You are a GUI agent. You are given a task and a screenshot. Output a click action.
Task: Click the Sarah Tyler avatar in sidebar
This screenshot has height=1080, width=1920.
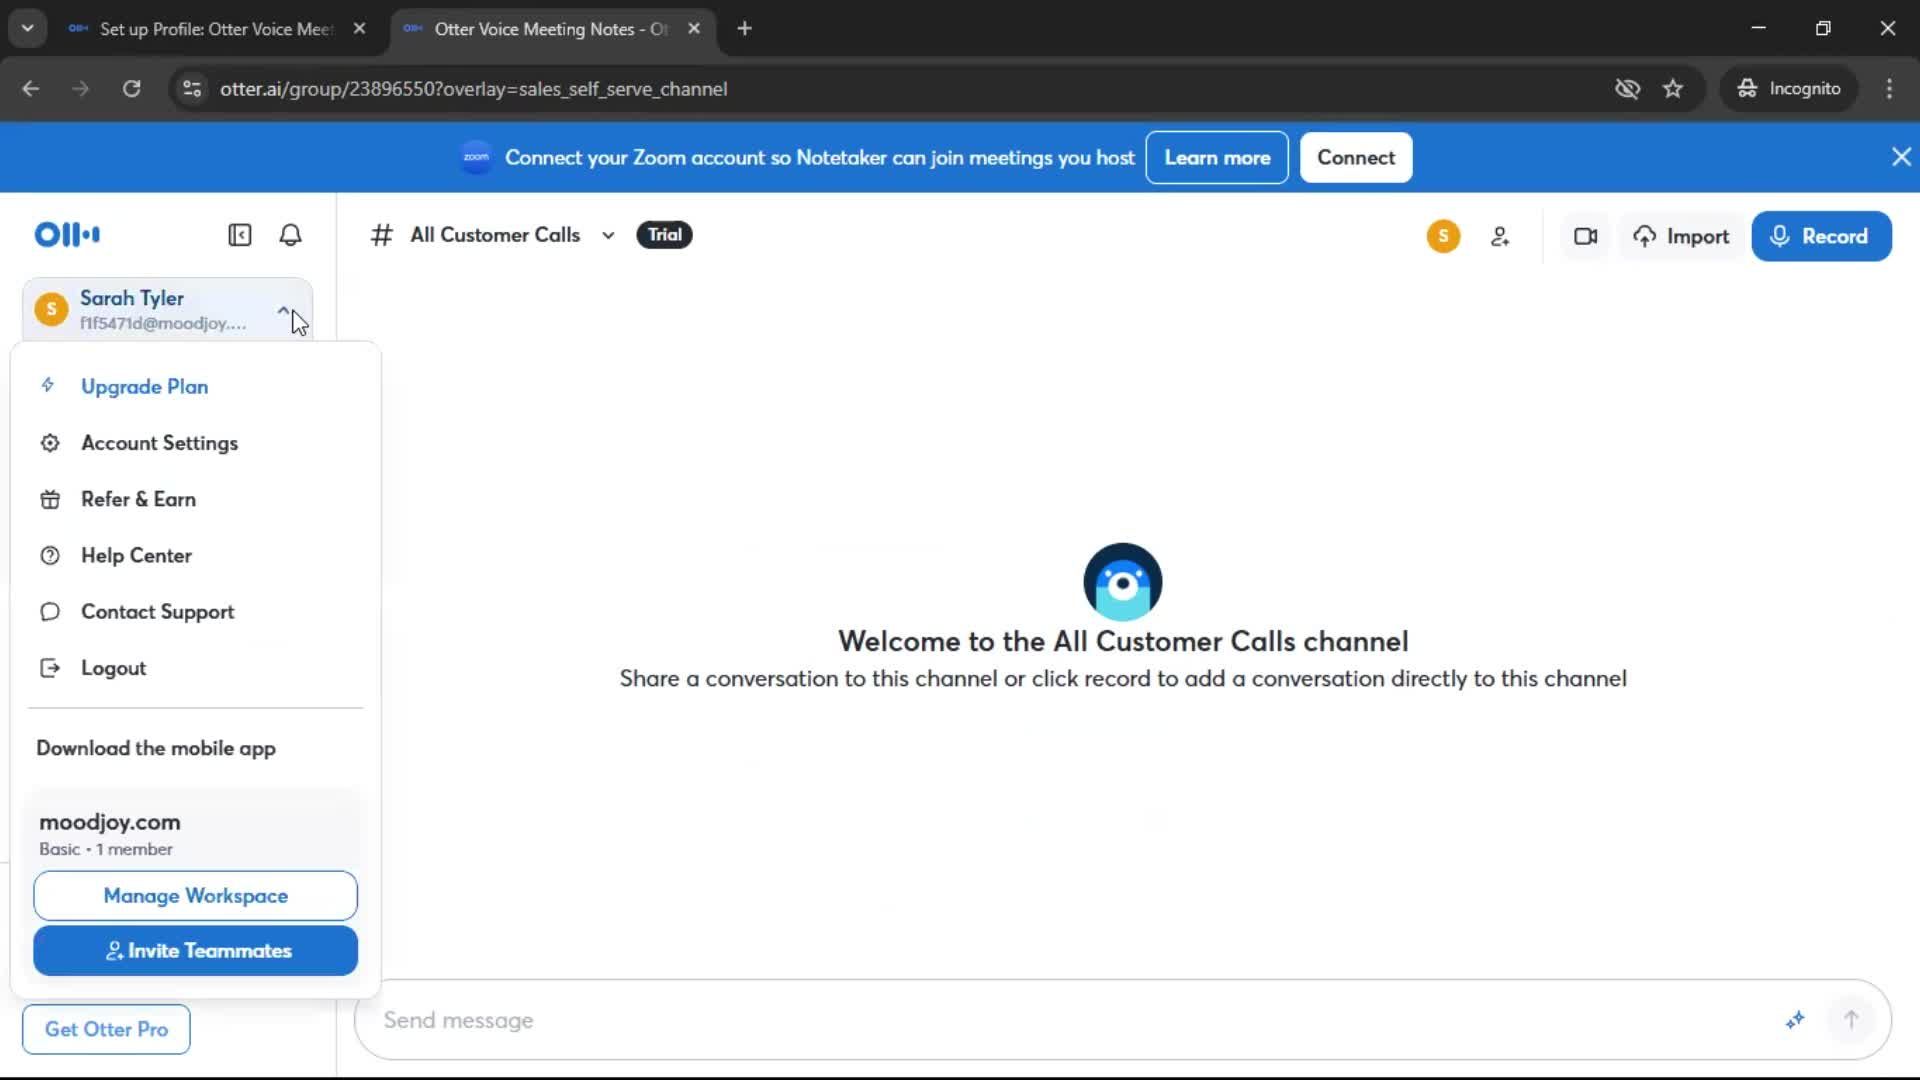51,309
